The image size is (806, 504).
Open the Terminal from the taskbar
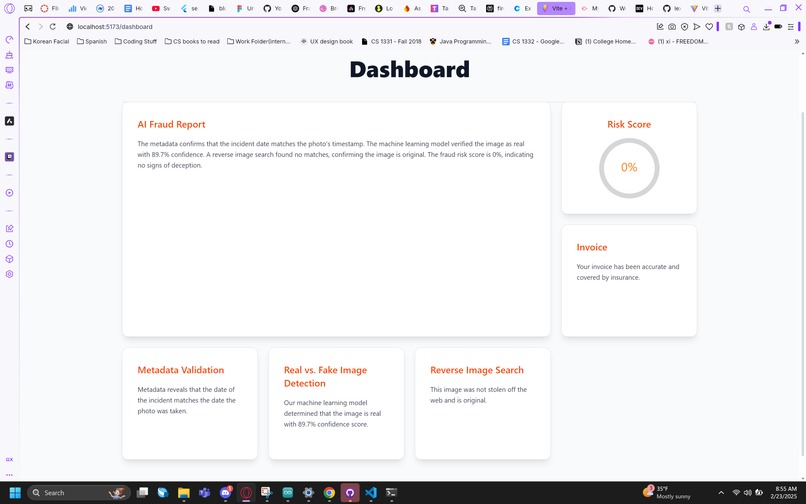pos(391,493)
